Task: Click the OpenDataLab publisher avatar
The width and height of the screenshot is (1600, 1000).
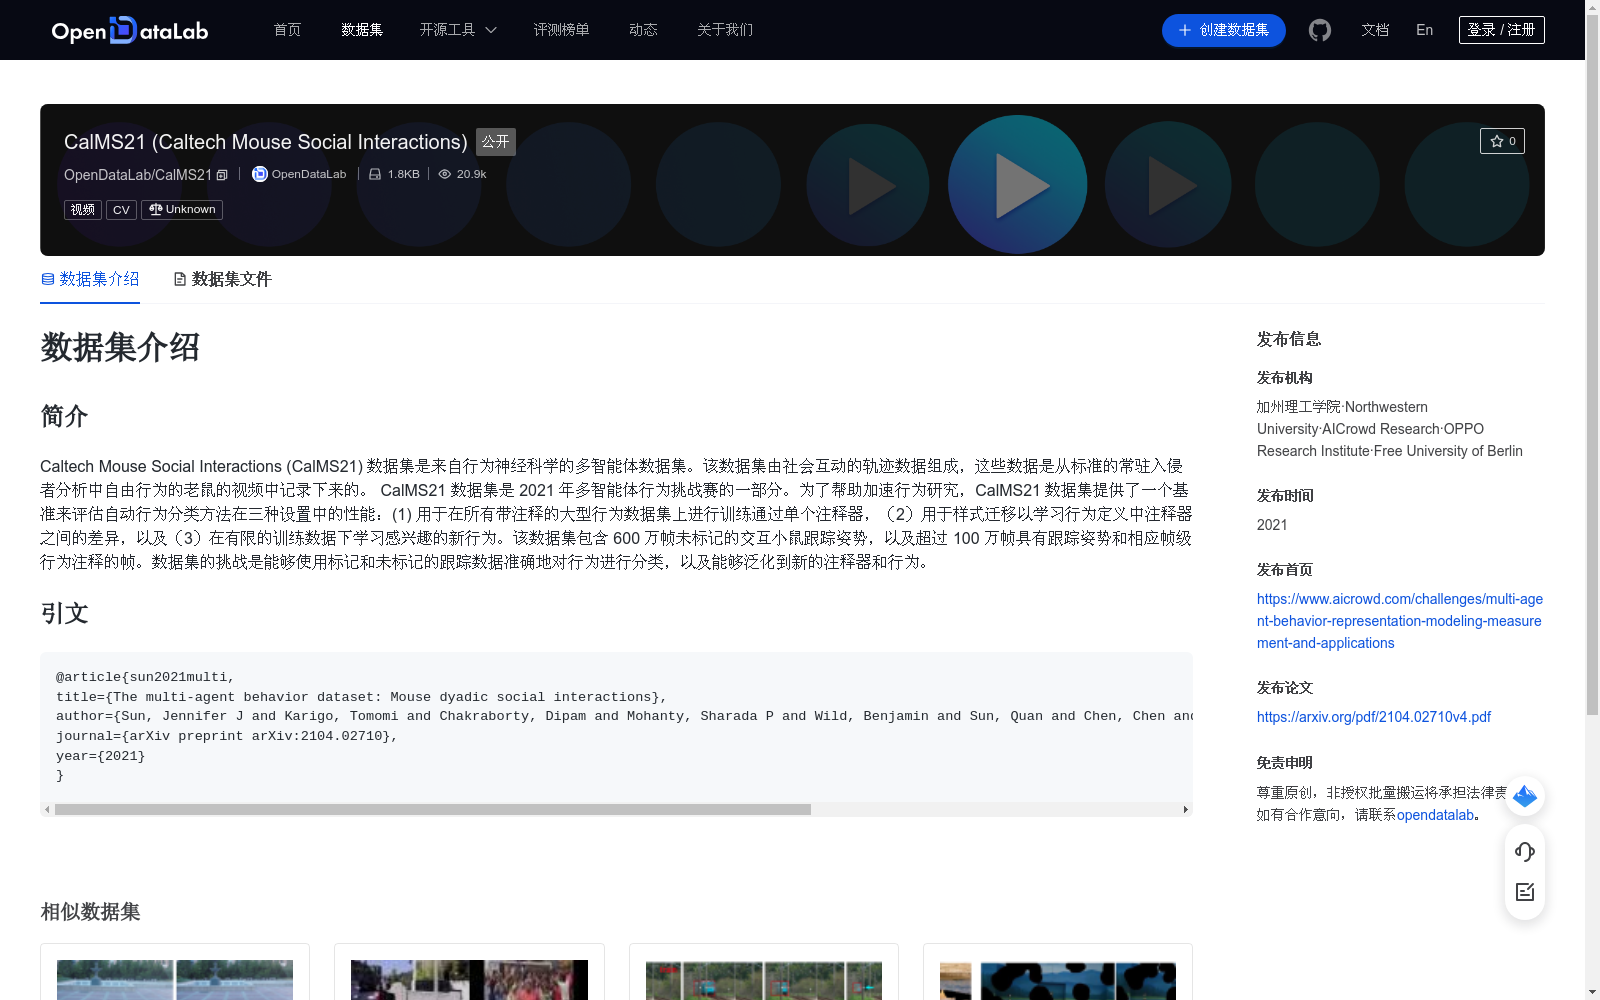Action: pyautogui.click(x=260, y=174)
